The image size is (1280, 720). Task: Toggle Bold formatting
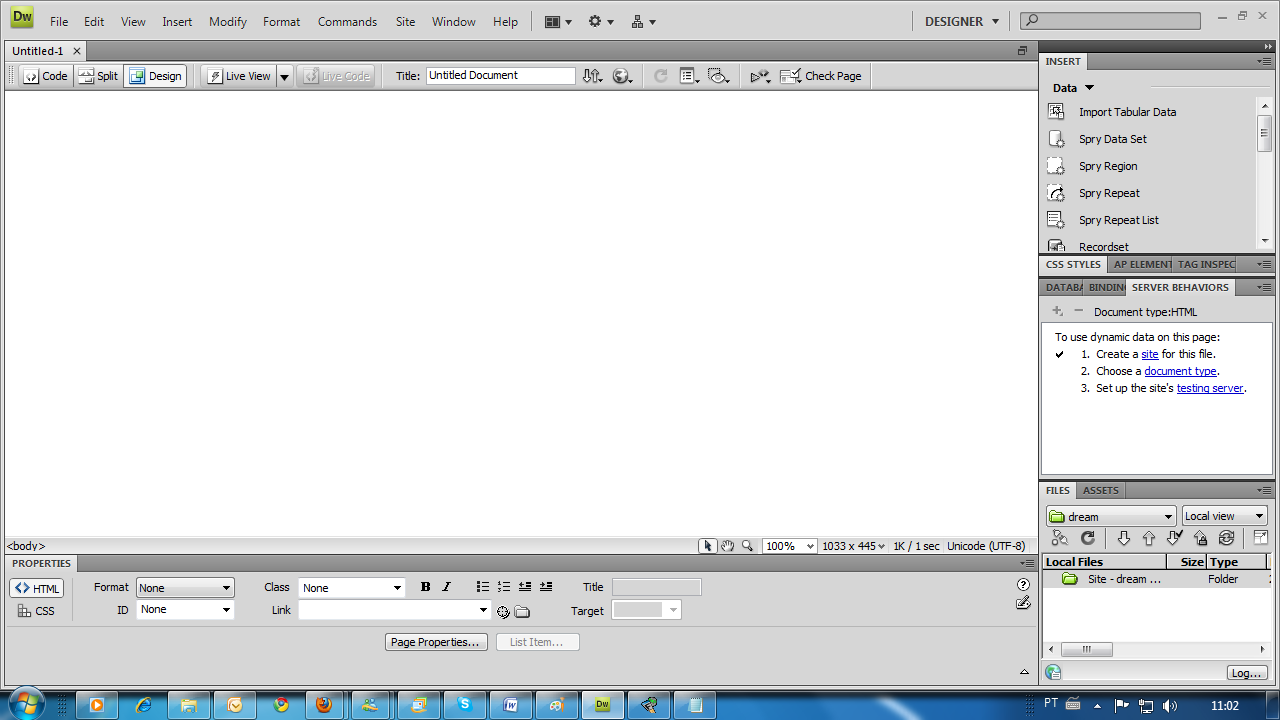coord(426,587)
